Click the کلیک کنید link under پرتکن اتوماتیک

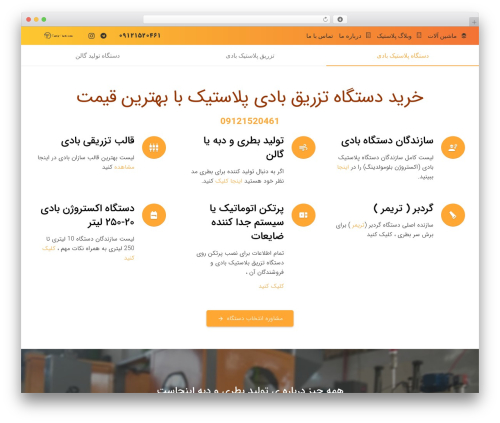click(x=271, y=286)
